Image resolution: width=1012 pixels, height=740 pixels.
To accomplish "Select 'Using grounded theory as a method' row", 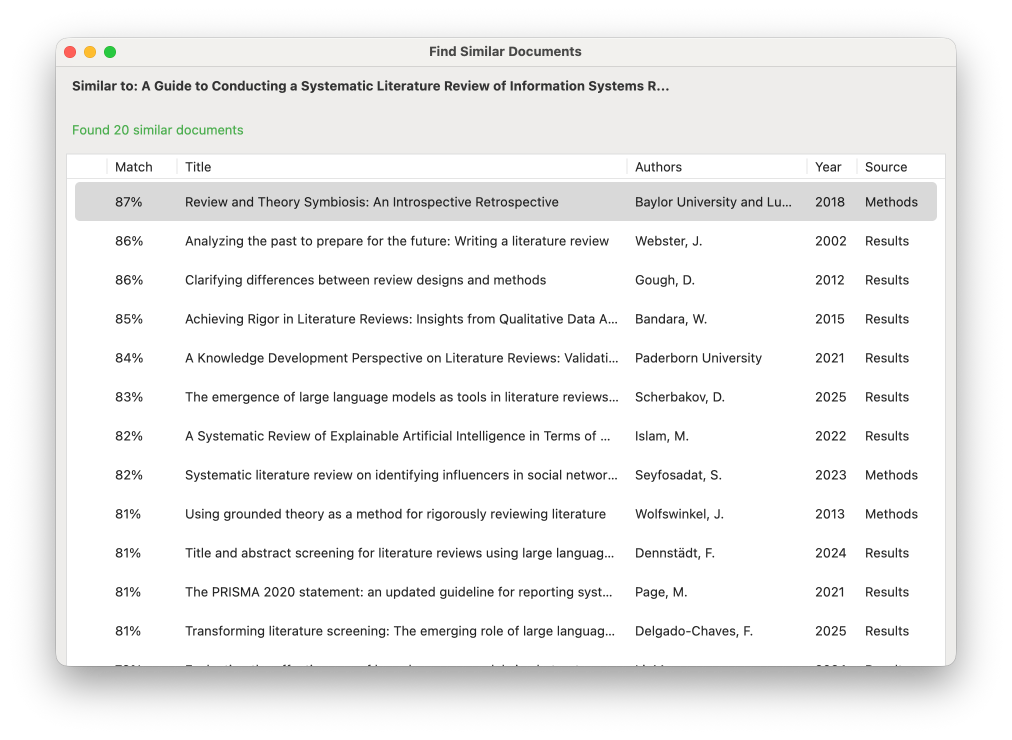I will tap(506, 514).
